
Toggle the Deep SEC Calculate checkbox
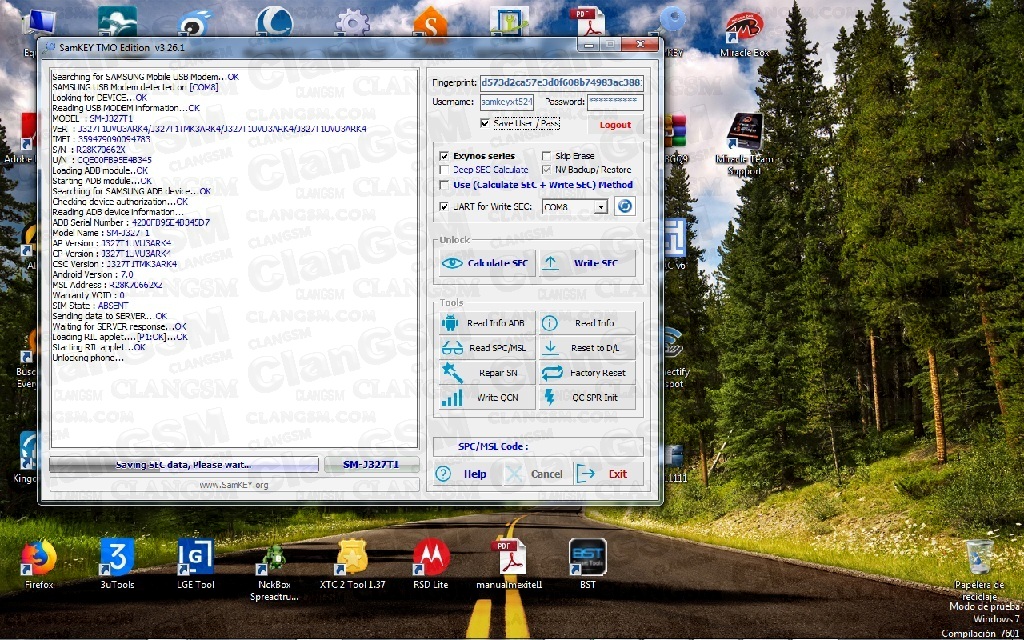pos(444,170)
